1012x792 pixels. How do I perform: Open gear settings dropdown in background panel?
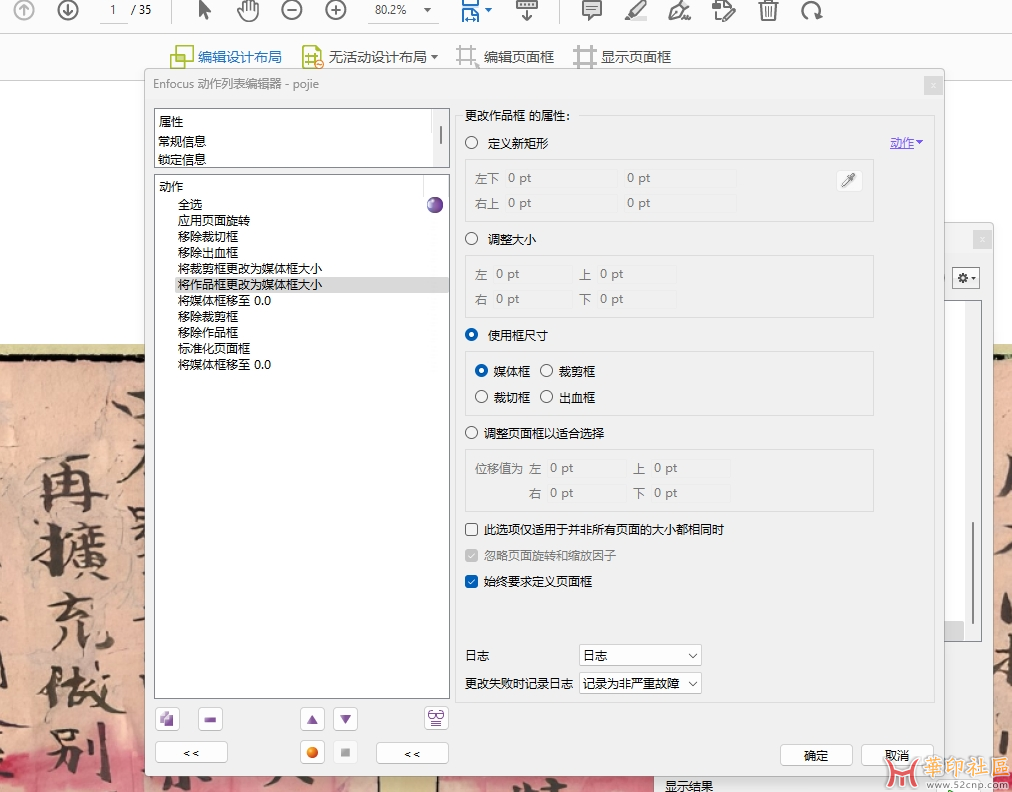(x=966, y=278)
